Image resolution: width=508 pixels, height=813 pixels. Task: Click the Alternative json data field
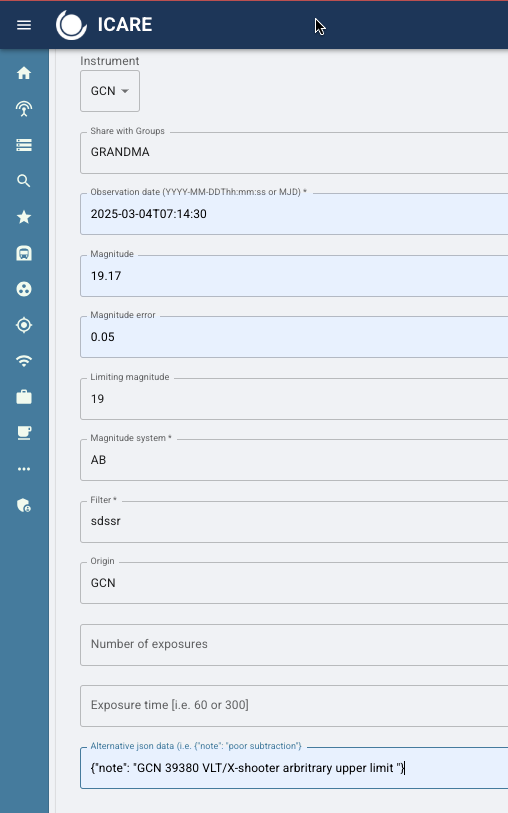pos(294,768)
